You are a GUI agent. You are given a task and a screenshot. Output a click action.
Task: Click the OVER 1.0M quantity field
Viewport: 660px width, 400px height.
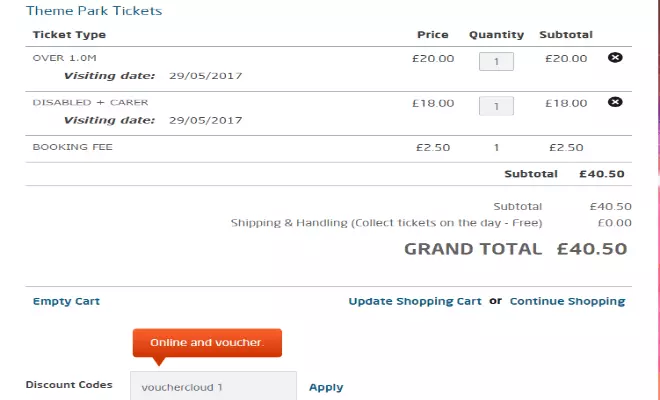coord(496,61)
